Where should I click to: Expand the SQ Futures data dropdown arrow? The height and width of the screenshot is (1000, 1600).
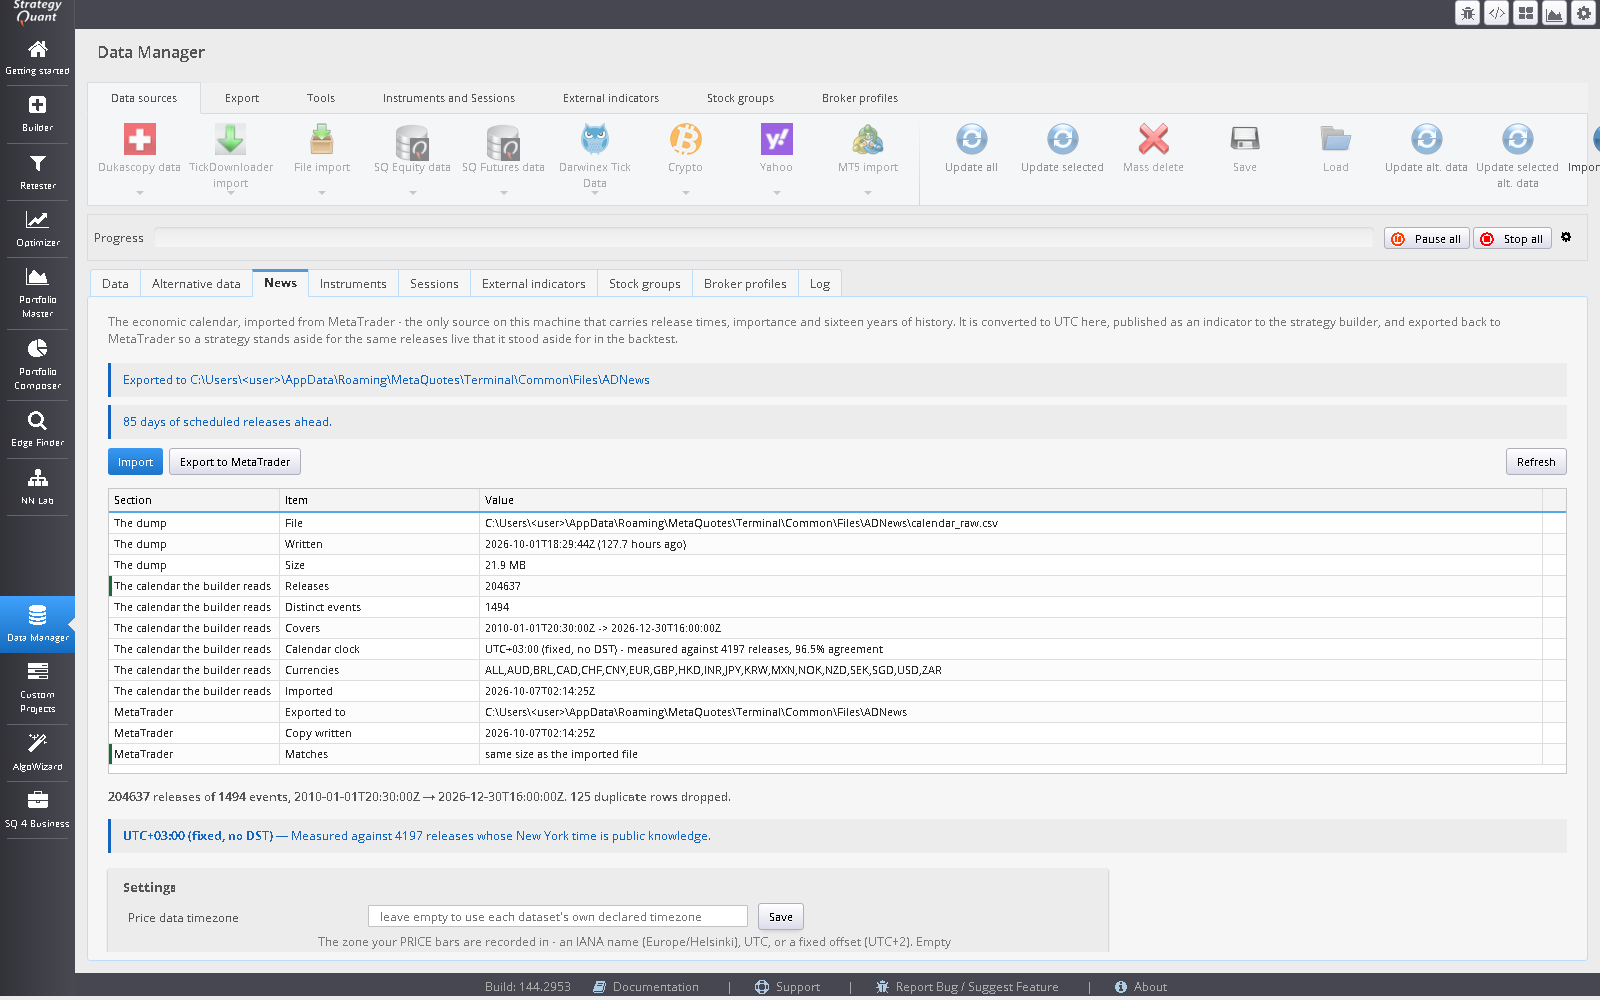point(504,193)
